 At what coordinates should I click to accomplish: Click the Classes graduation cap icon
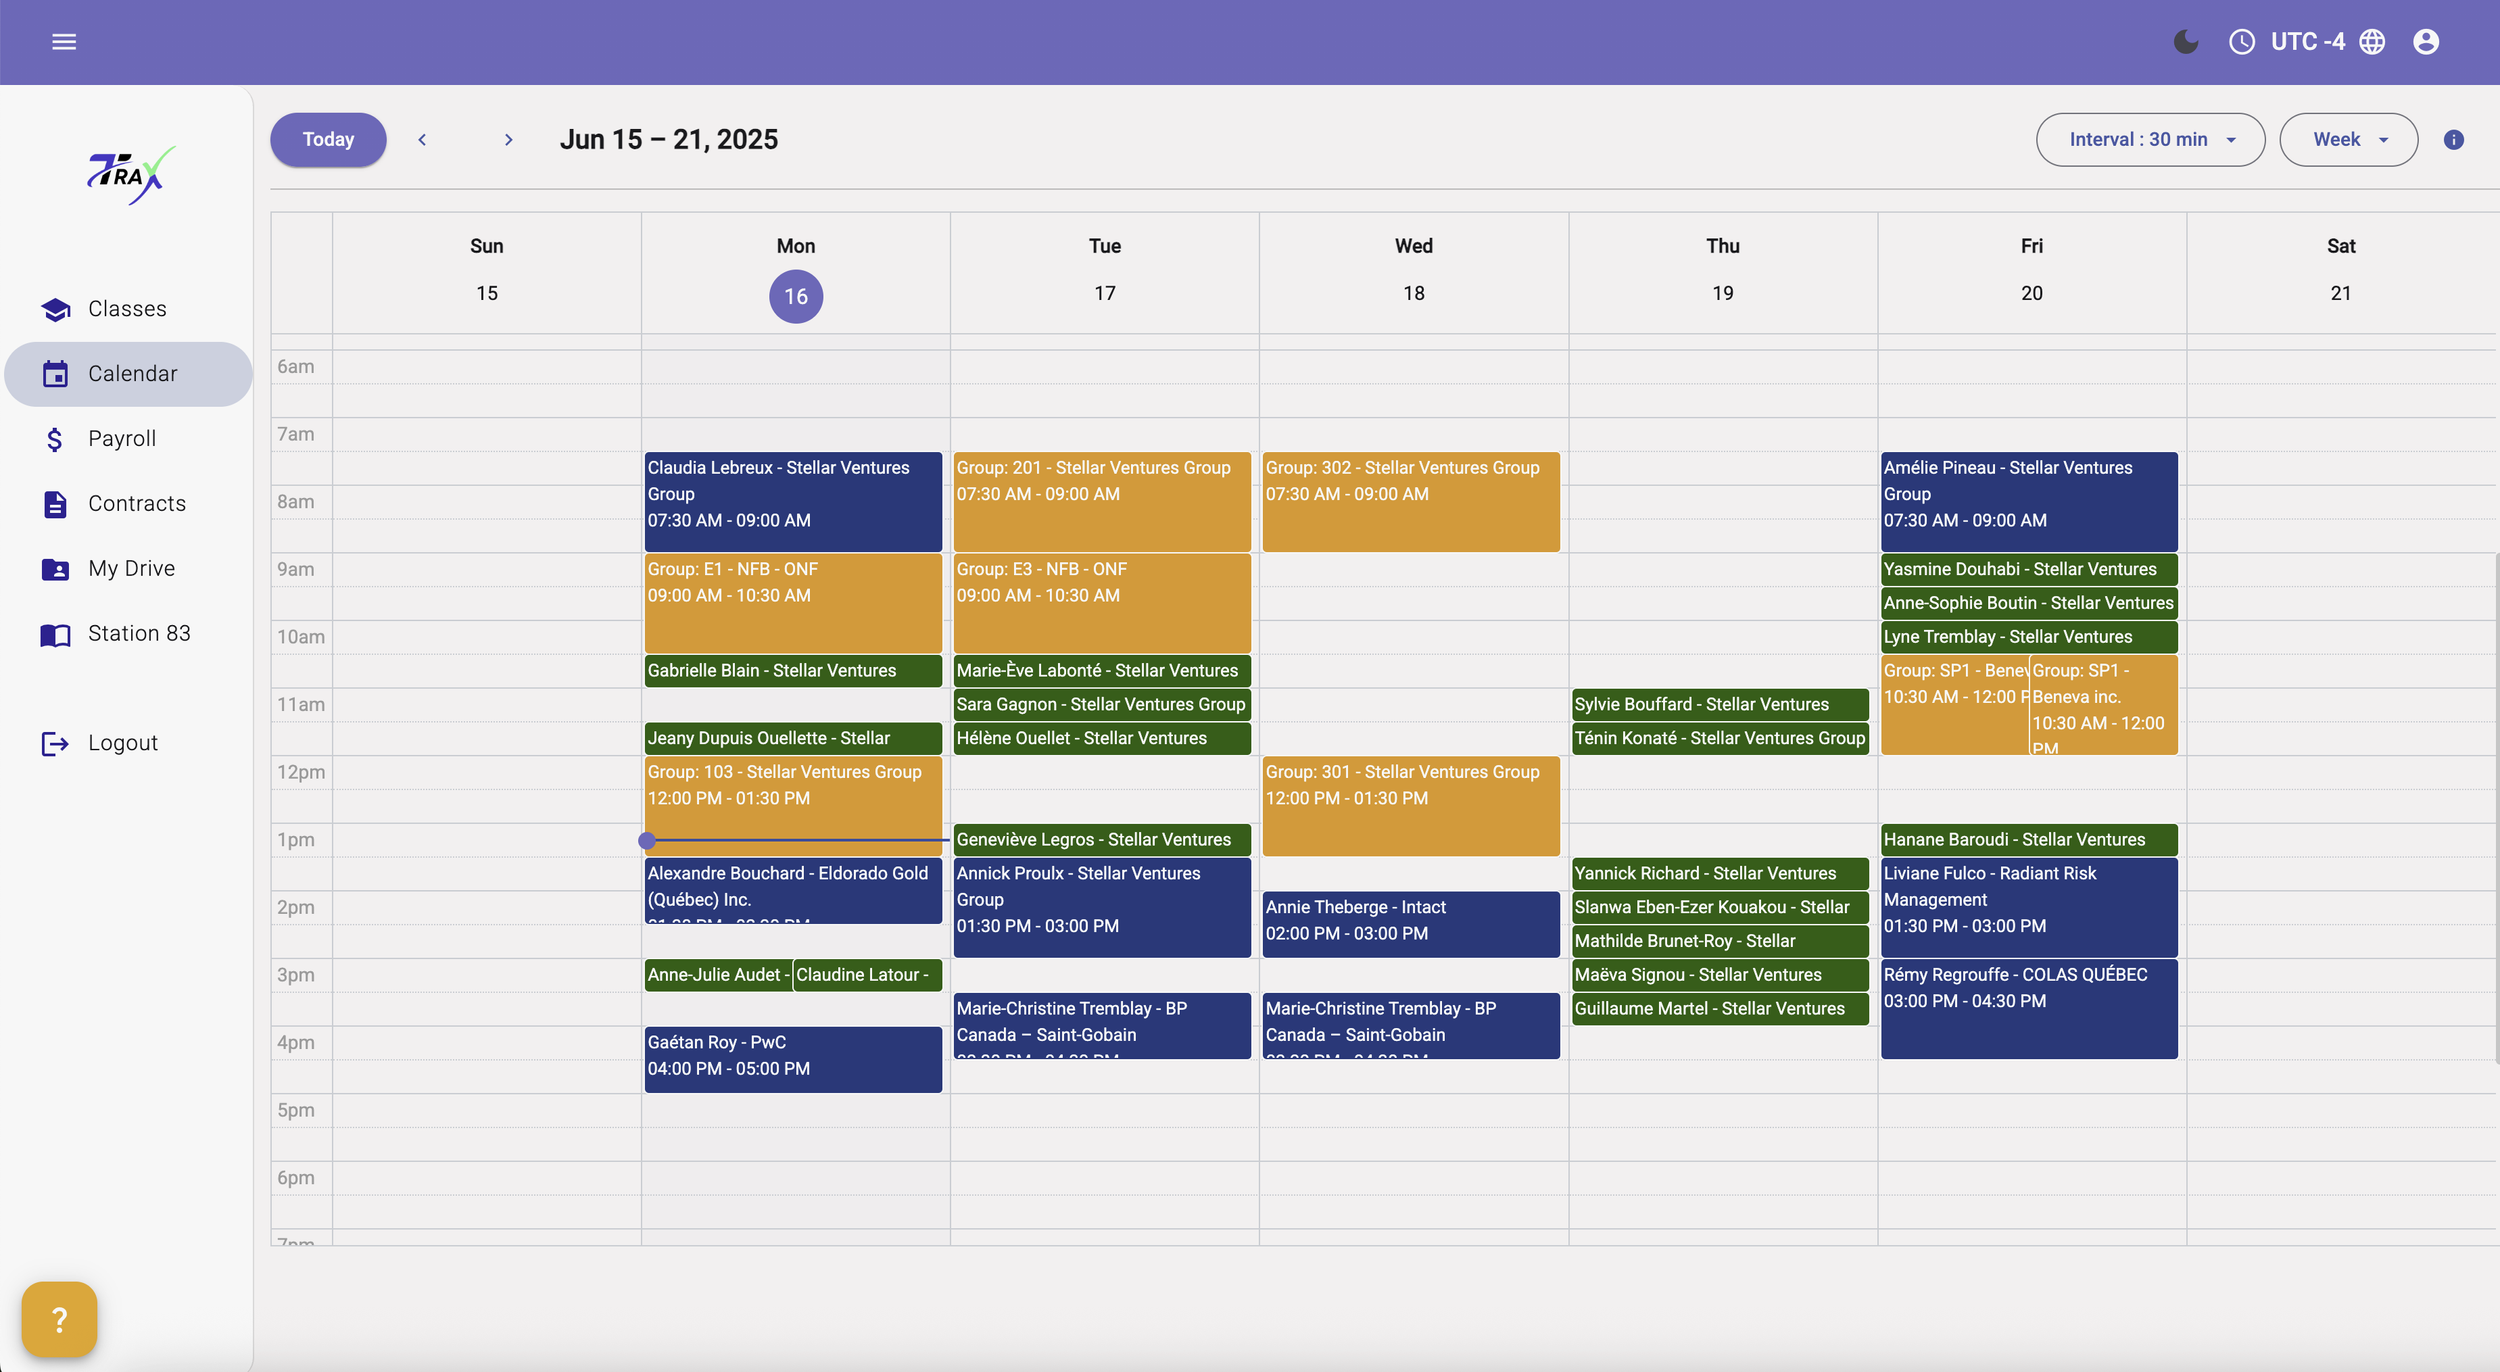56,309
